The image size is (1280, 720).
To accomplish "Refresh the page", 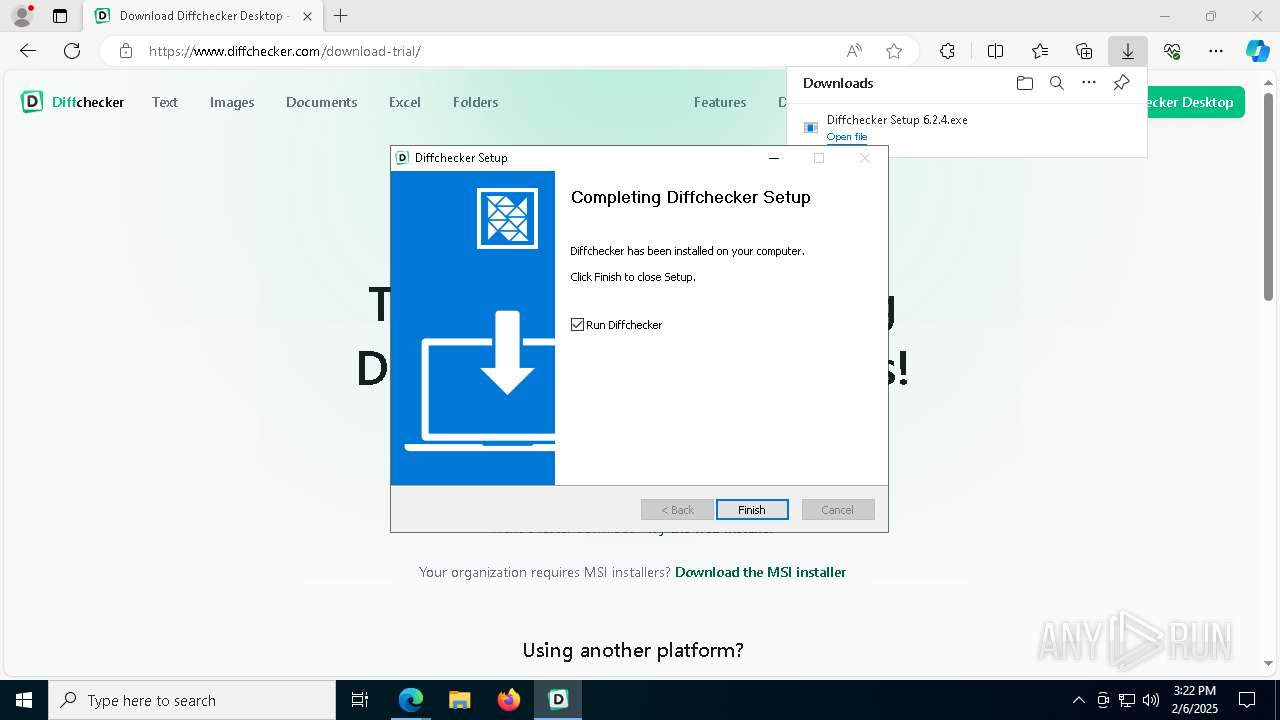I will tap(72, 51).
